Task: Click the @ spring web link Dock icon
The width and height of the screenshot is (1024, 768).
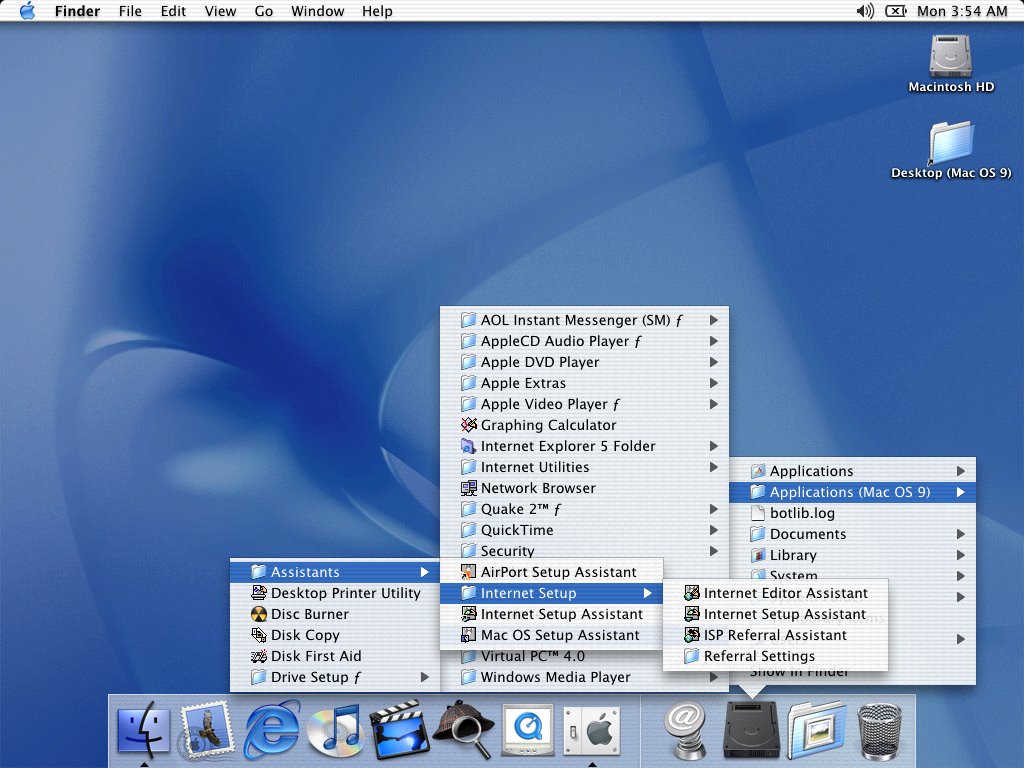Action: 685,729
